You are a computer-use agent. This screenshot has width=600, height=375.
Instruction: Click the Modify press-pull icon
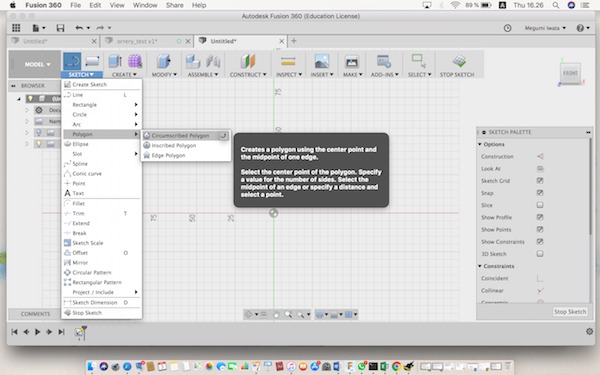[x=164, y=61]
